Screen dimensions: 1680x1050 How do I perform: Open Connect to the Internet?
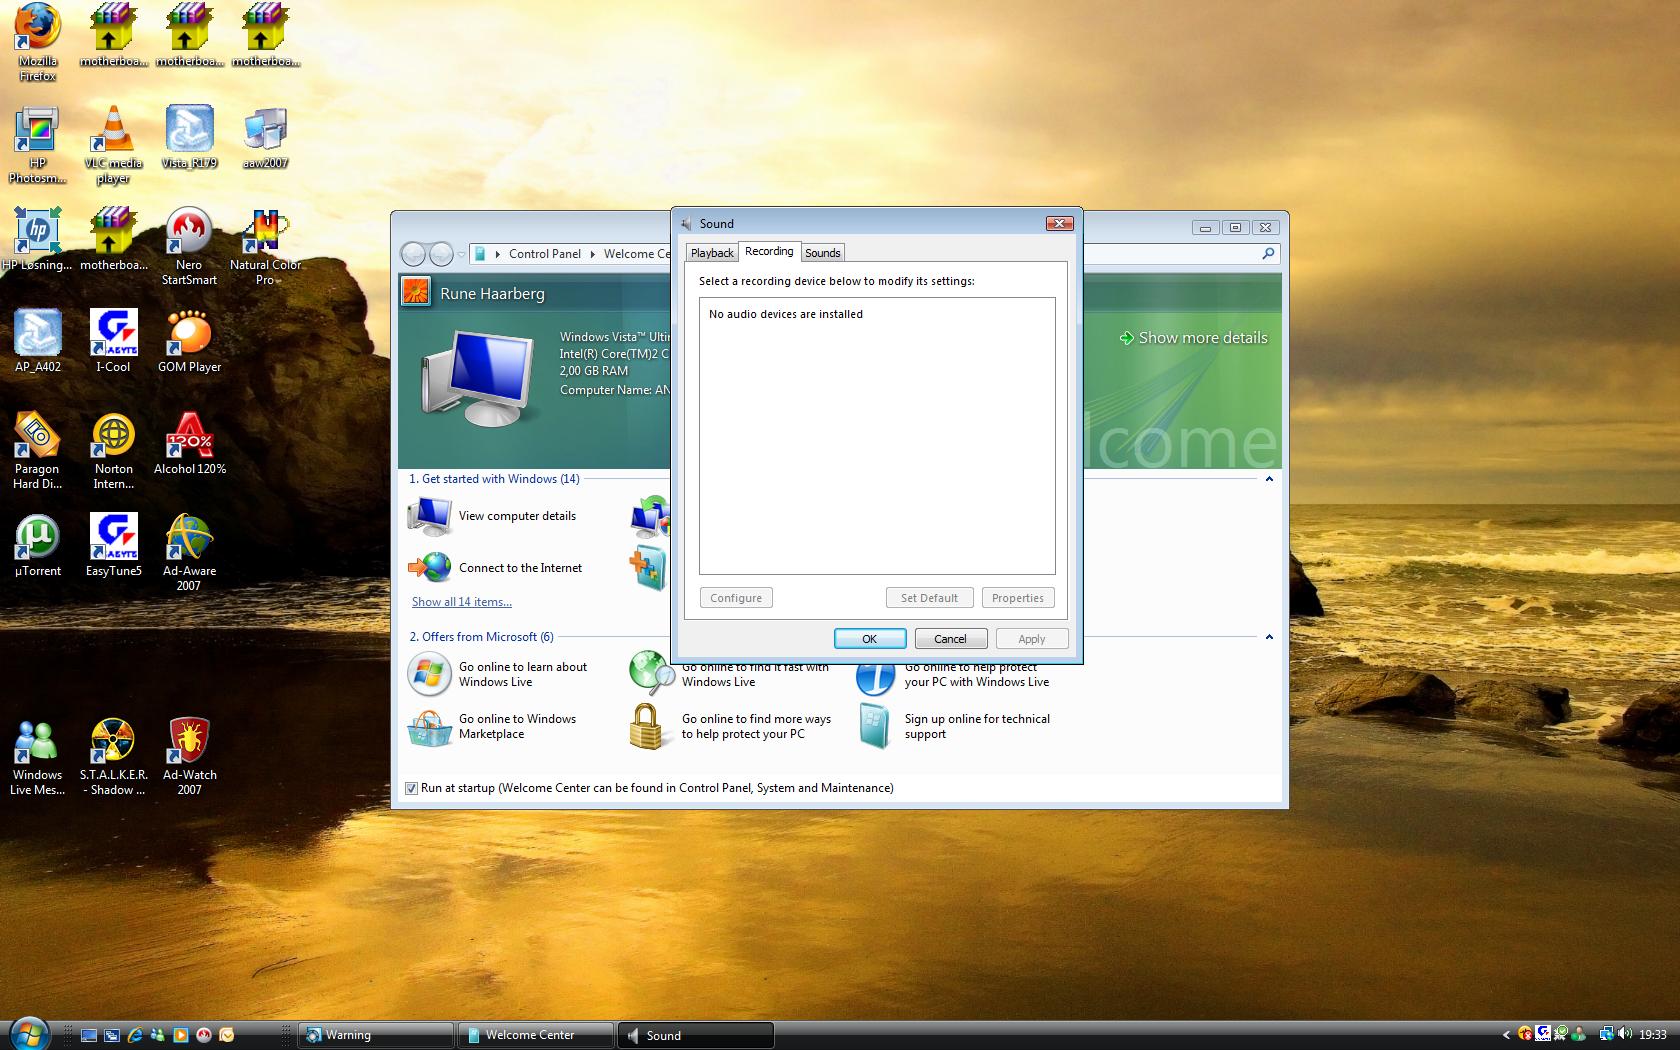(496, 567)
